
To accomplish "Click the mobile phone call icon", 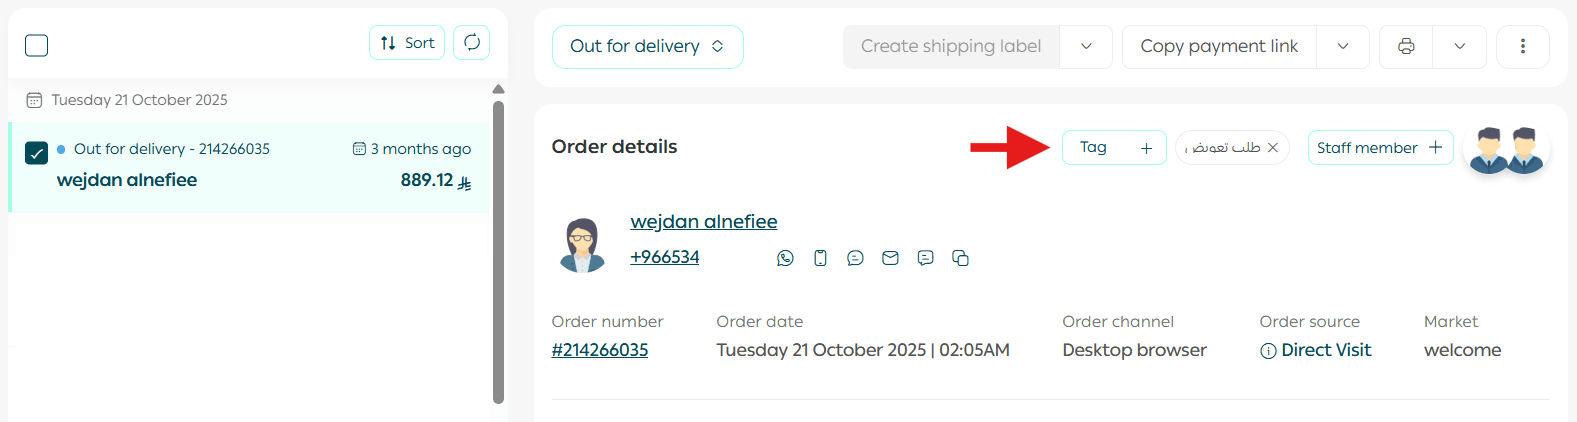I will point(820,258).
